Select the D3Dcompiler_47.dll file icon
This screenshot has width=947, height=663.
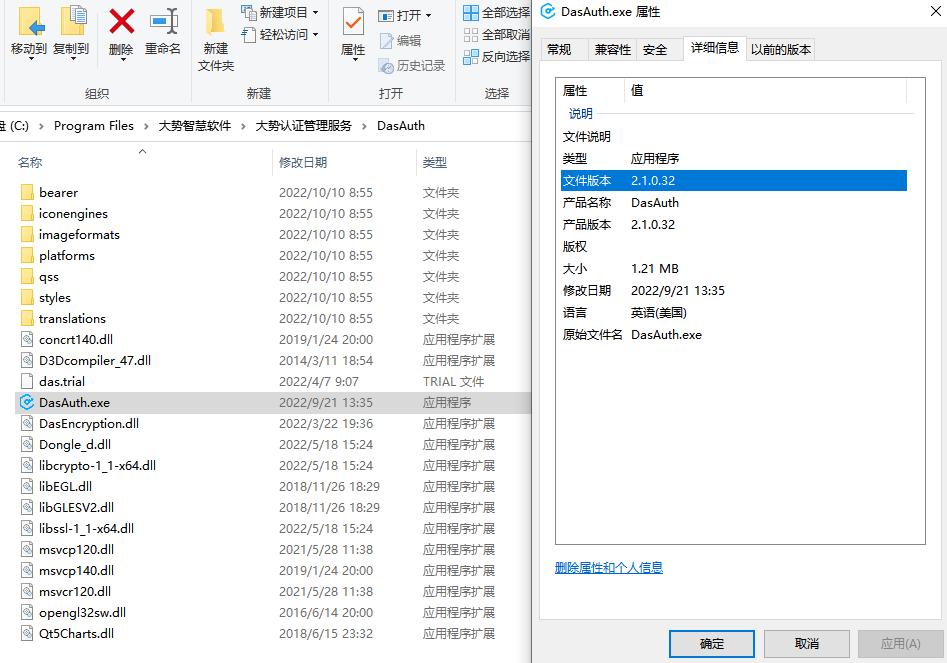(27, 360)
